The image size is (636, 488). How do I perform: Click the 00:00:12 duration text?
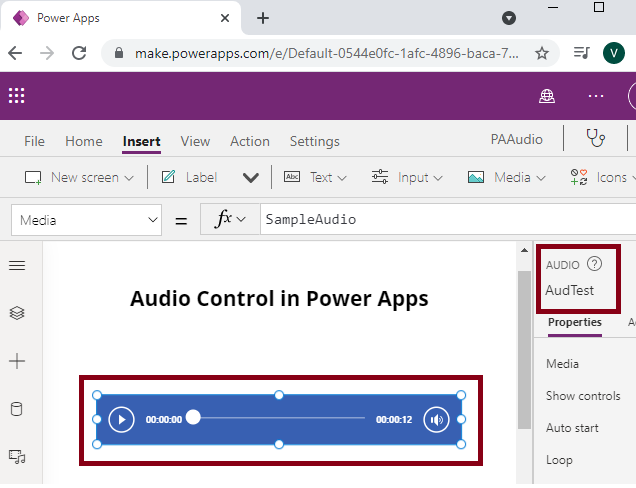(393, 419)
